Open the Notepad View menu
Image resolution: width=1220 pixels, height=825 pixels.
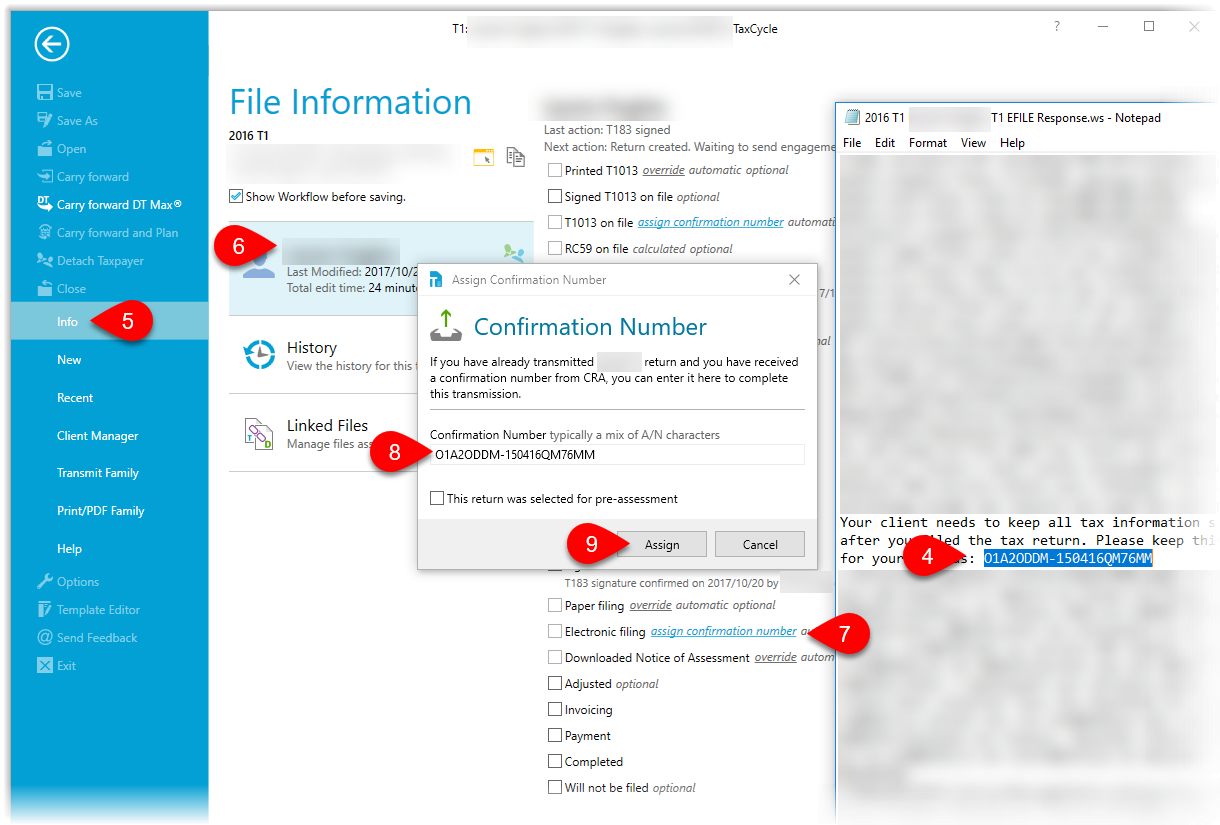coord(974,143)
